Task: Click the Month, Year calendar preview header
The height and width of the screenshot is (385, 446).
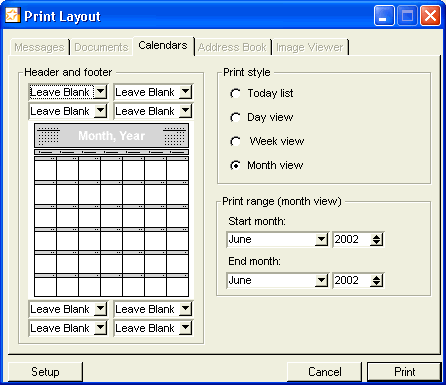Action: pyautogui.click(x=111, y=136)
